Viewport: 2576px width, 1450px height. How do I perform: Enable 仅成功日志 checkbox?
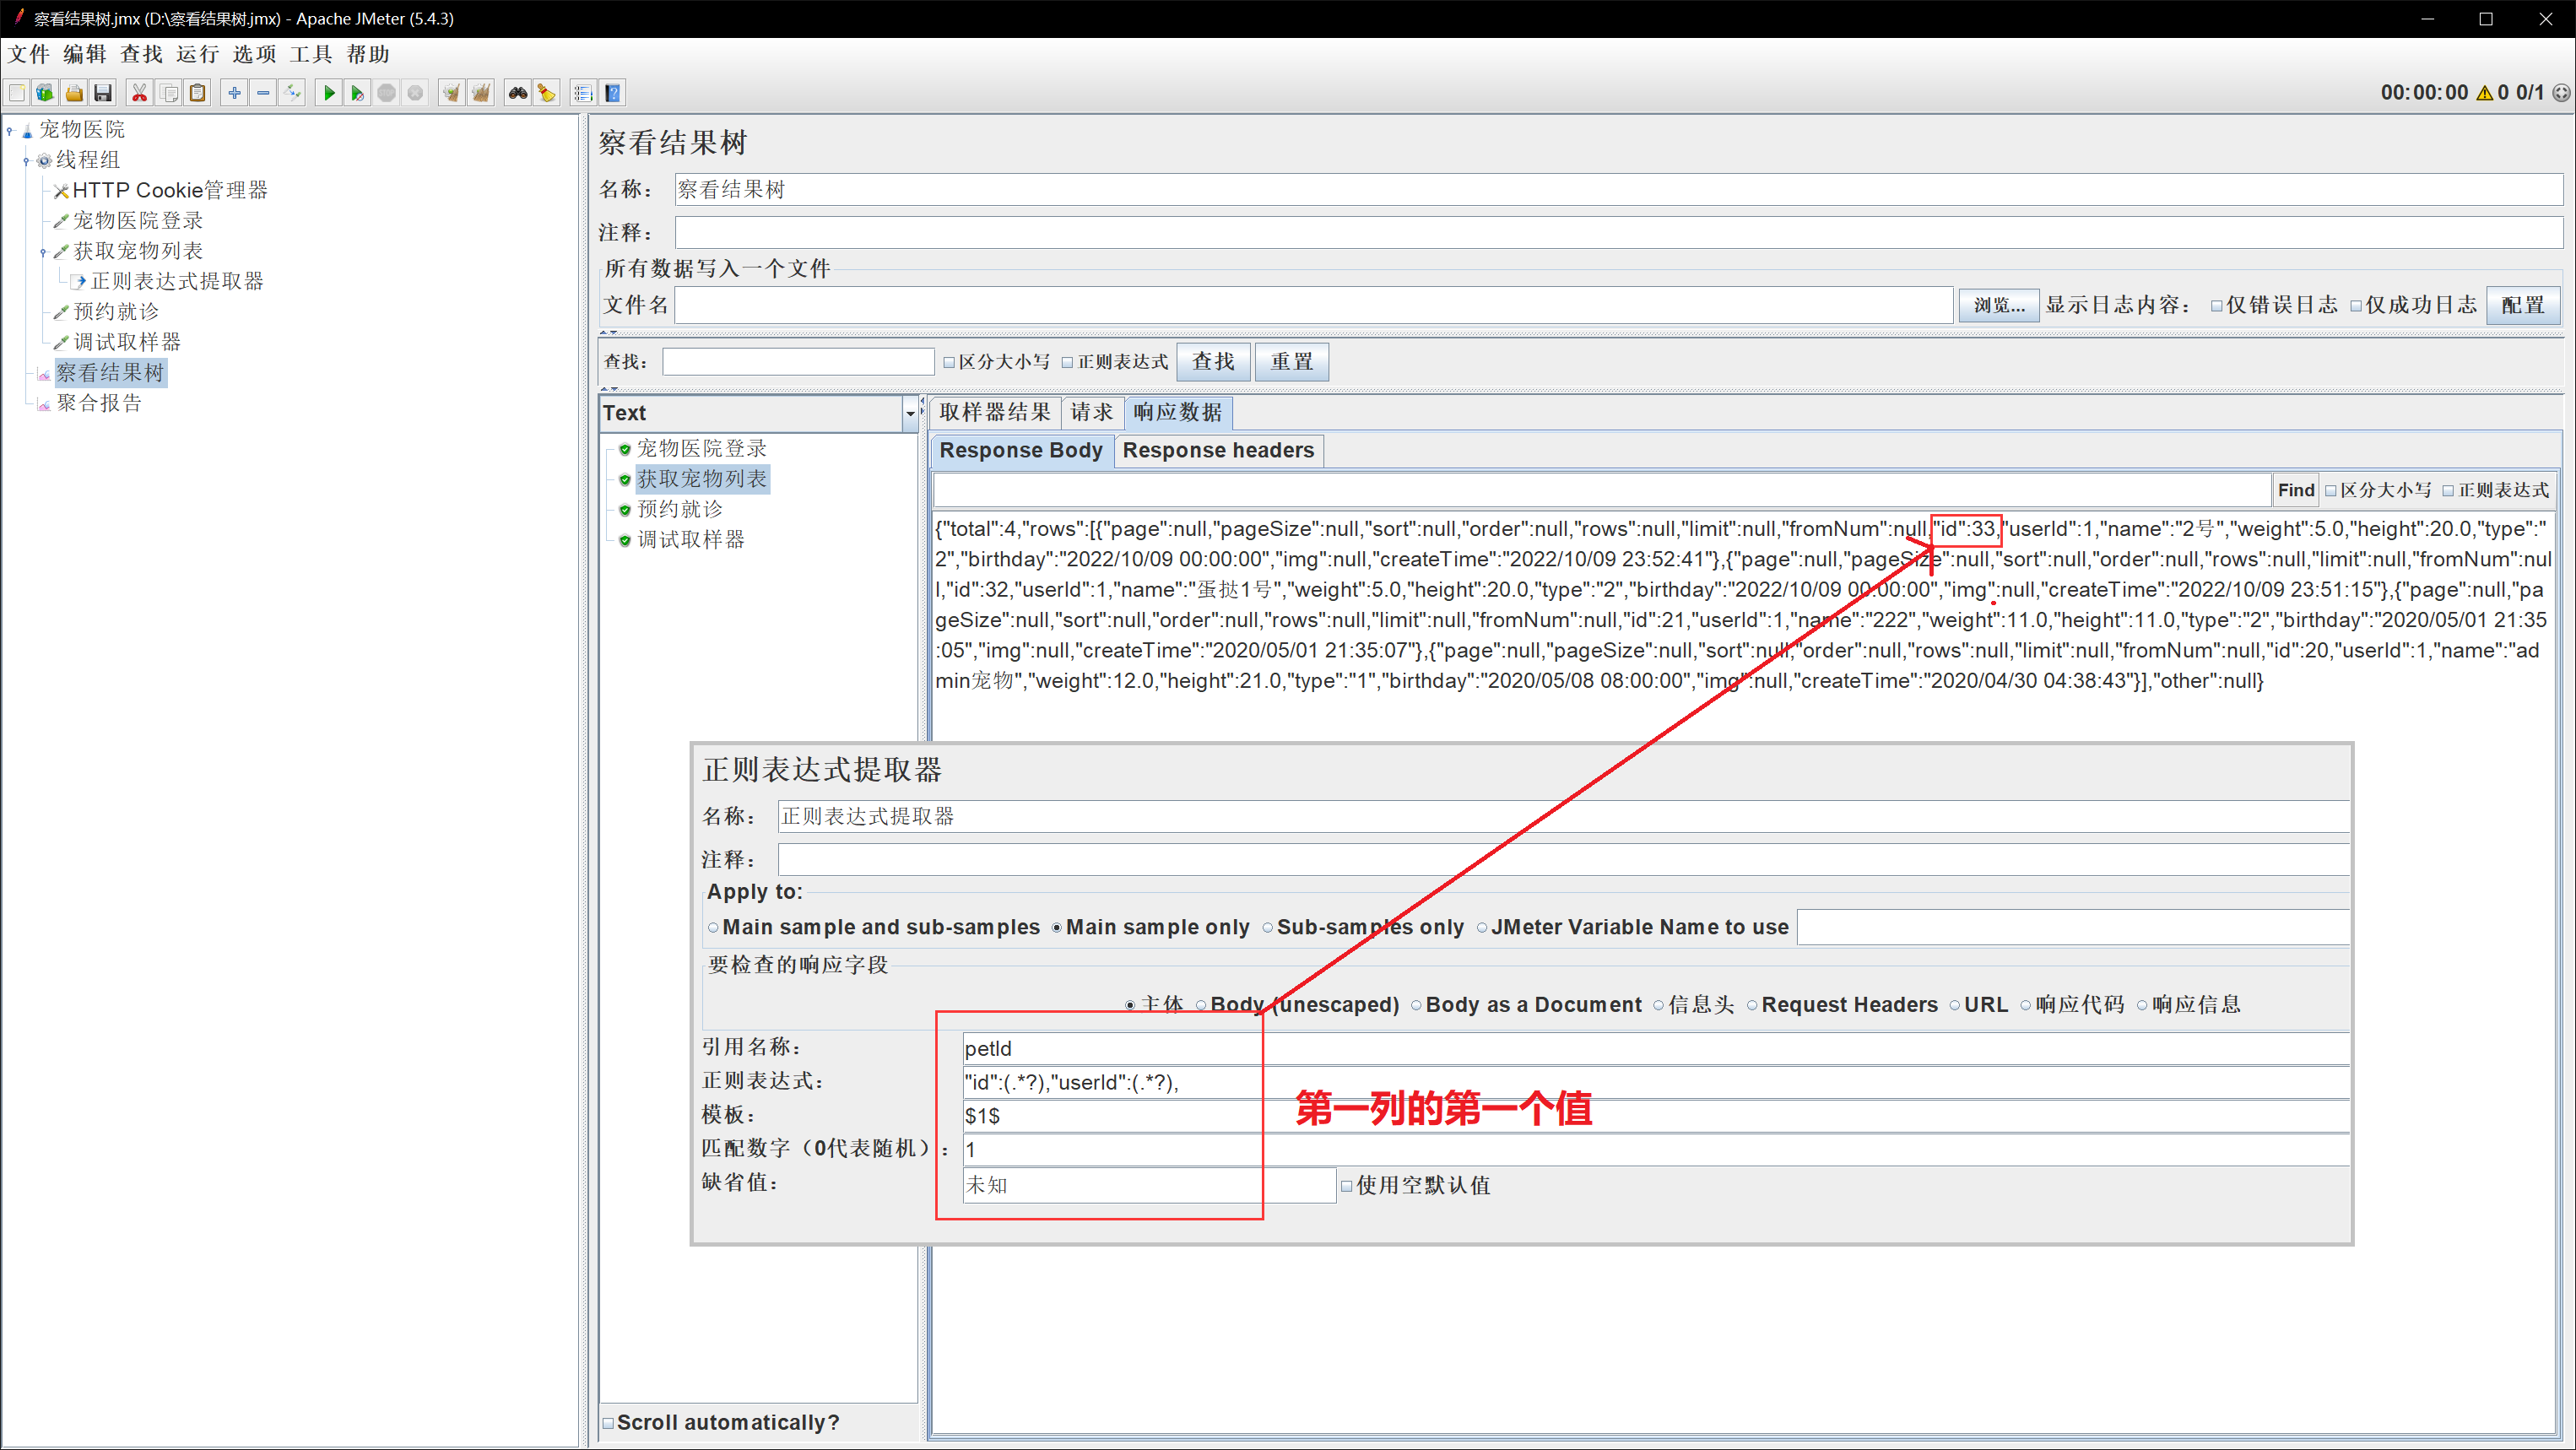(2356, 306)
